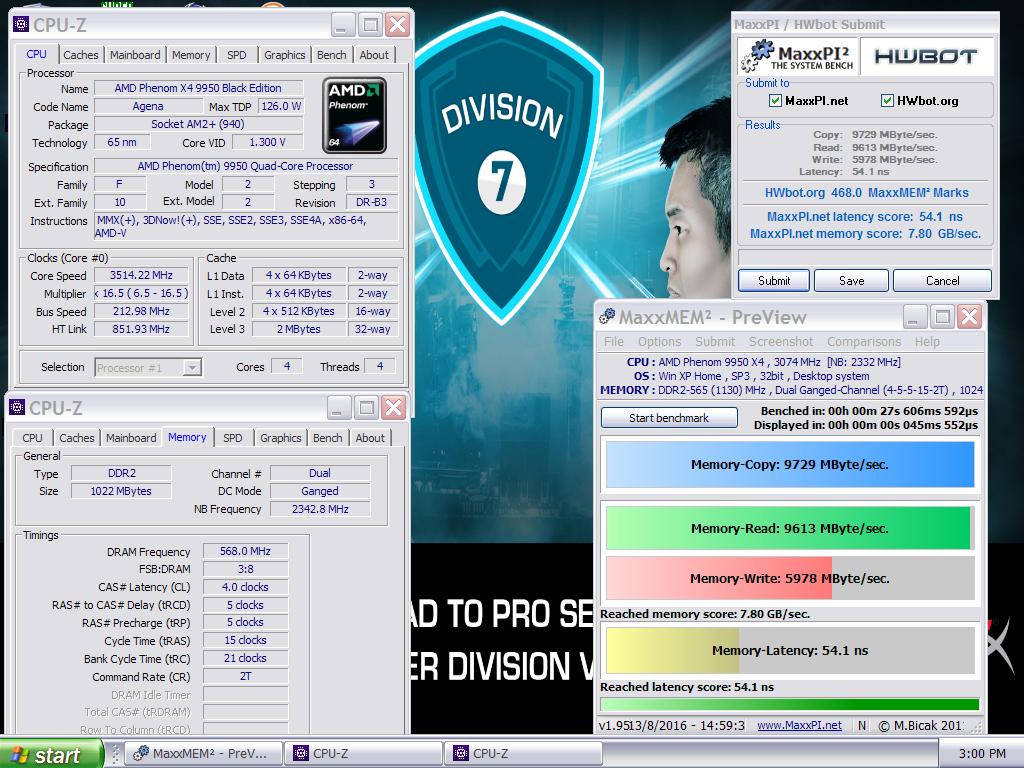Click the Save button in HWbot dialog
Image resolution: width=1024 pixels, height=768 pixels.
tap(852, 281)
